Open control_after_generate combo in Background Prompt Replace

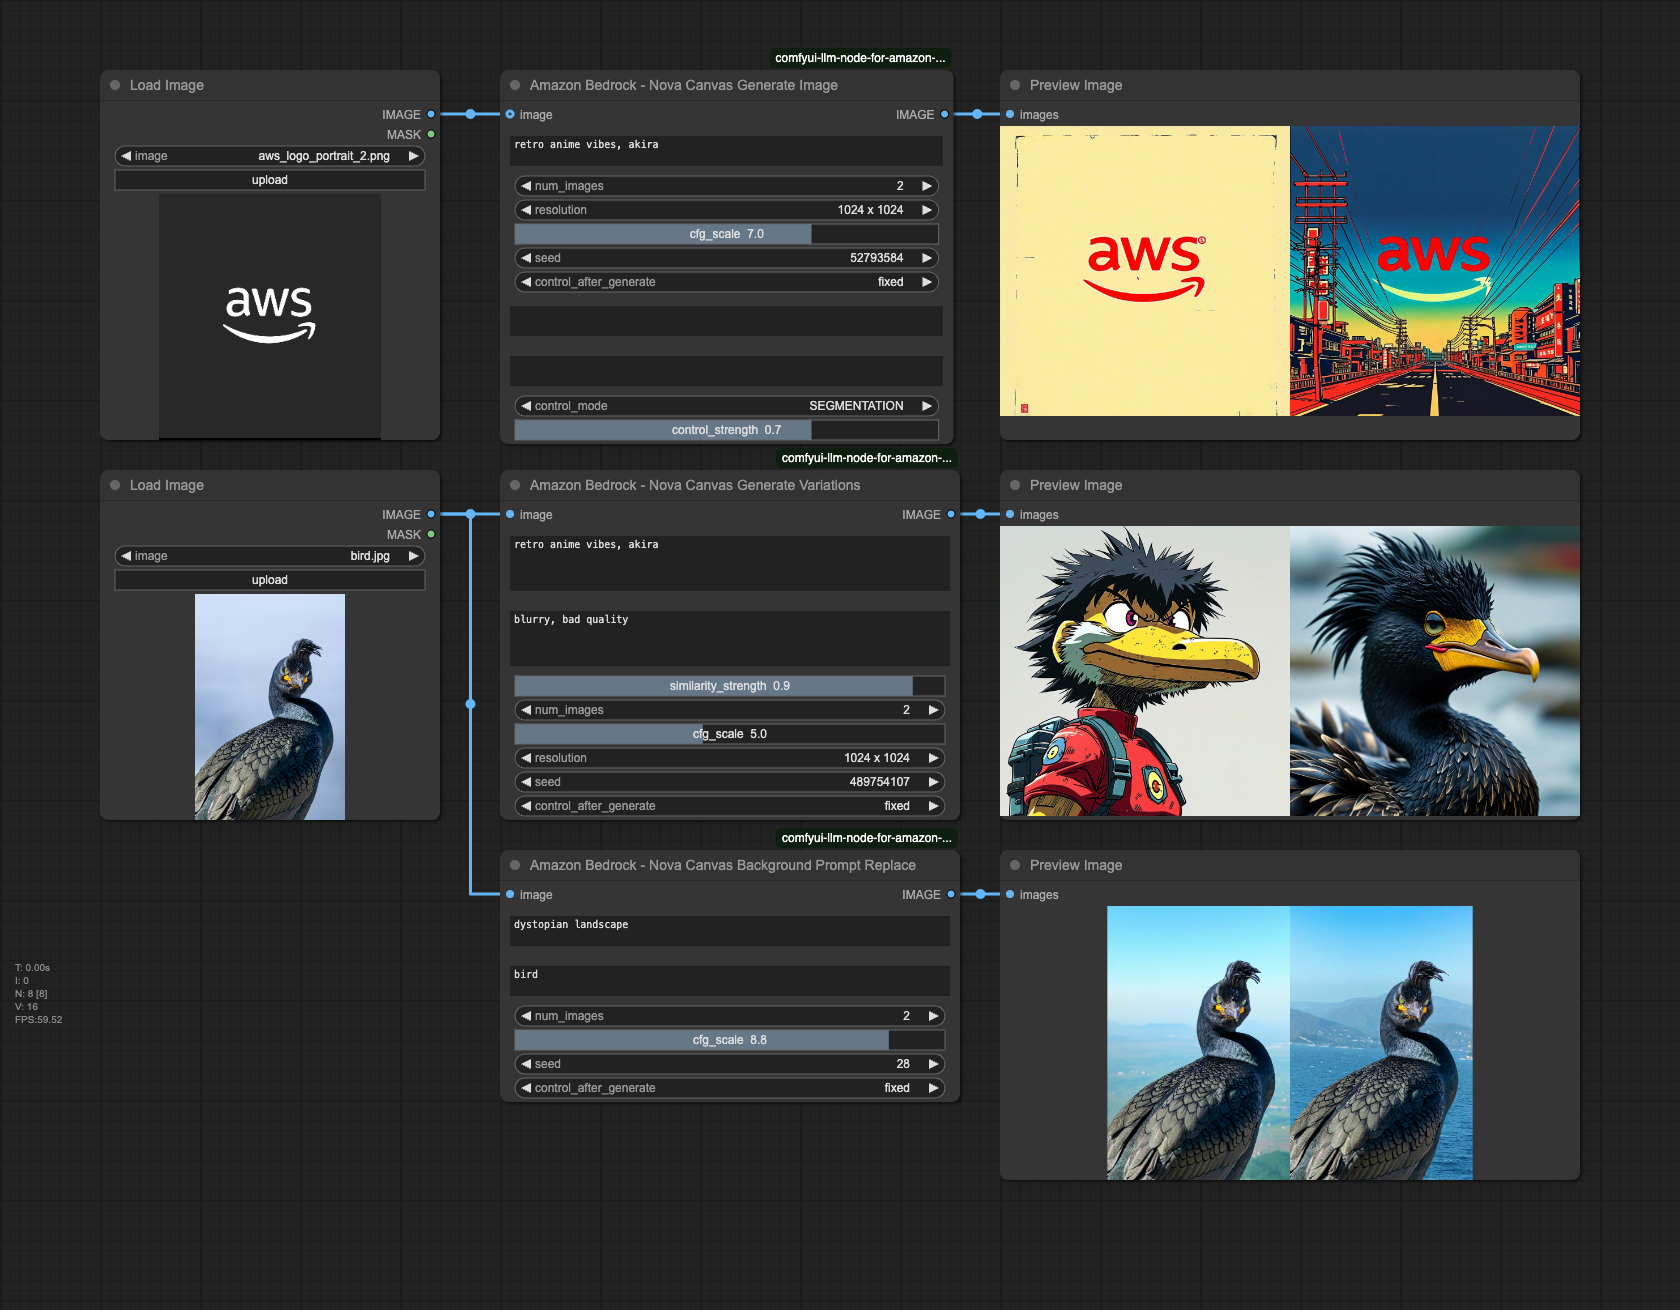pyautogui.click(x=730, y=1088)
